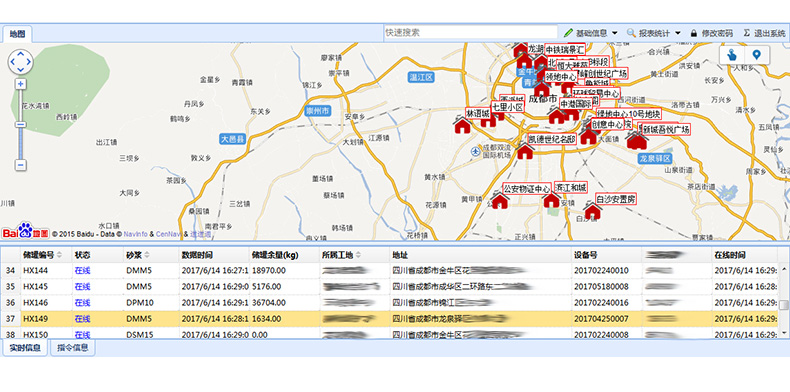The image size is (790, 392).
Task: Click the map zoom-out minus button
Action: pyautogui.click(x=21, y=165)
